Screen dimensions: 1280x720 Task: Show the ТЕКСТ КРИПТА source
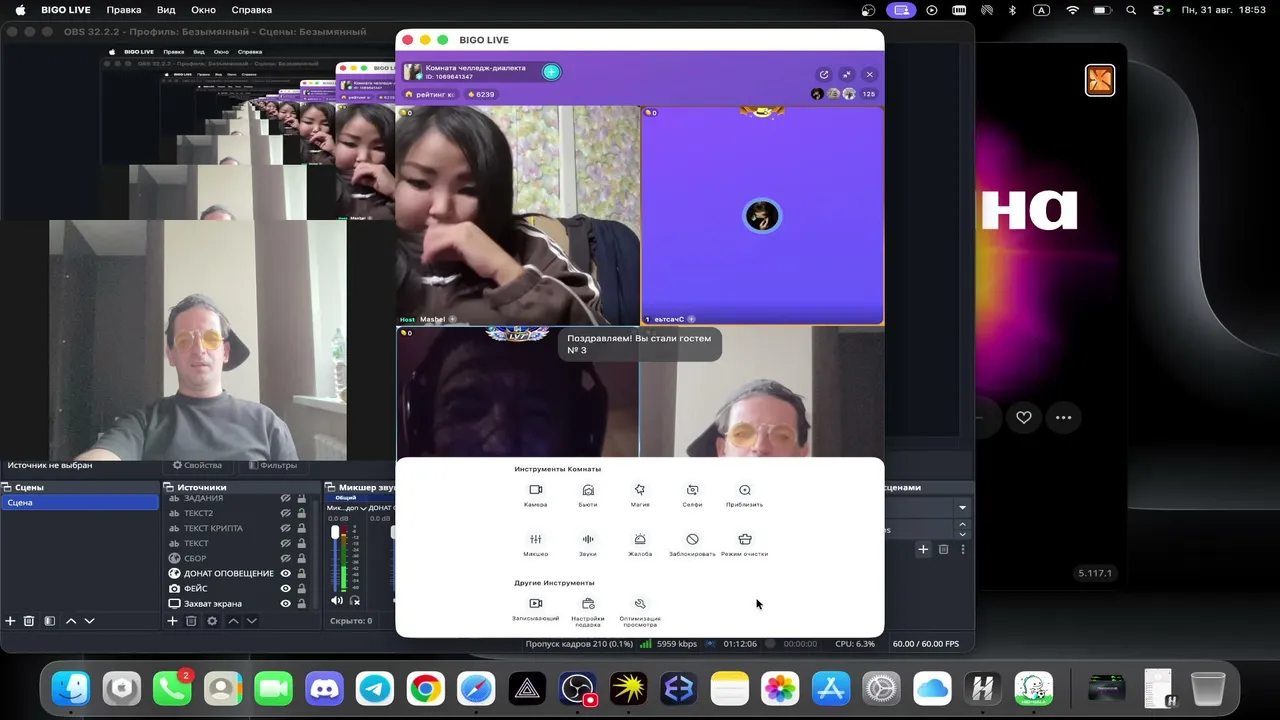tap(285, 528)
